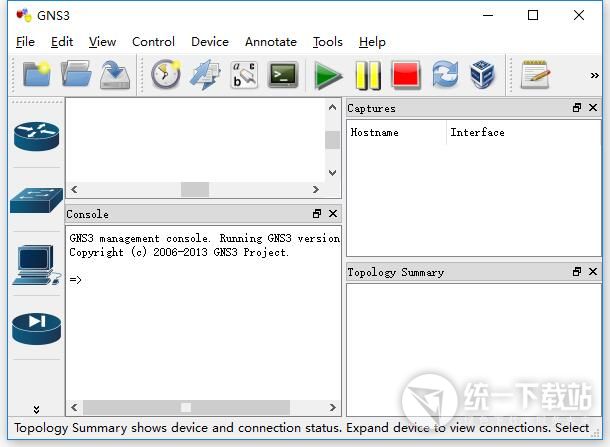Click workspace horizontal scrollbar thumb
610x447 pixels.
click(x=195, y=189)
